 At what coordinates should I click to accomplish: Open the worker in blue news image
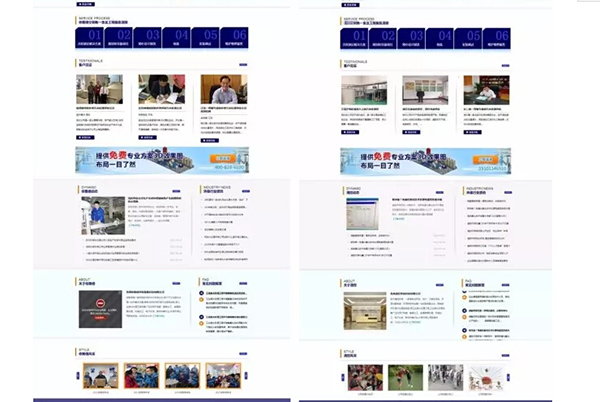pos(104,214)
